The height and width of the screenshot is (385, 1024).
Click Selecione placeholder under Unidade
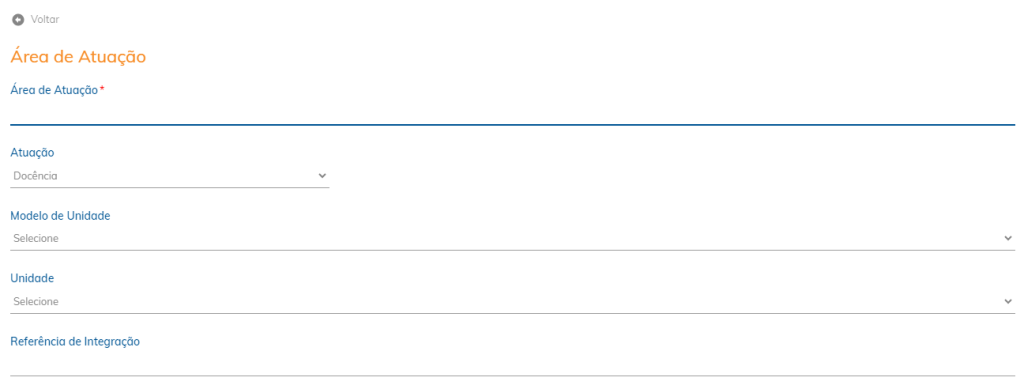pyautogui.click(x=36, y=301)
